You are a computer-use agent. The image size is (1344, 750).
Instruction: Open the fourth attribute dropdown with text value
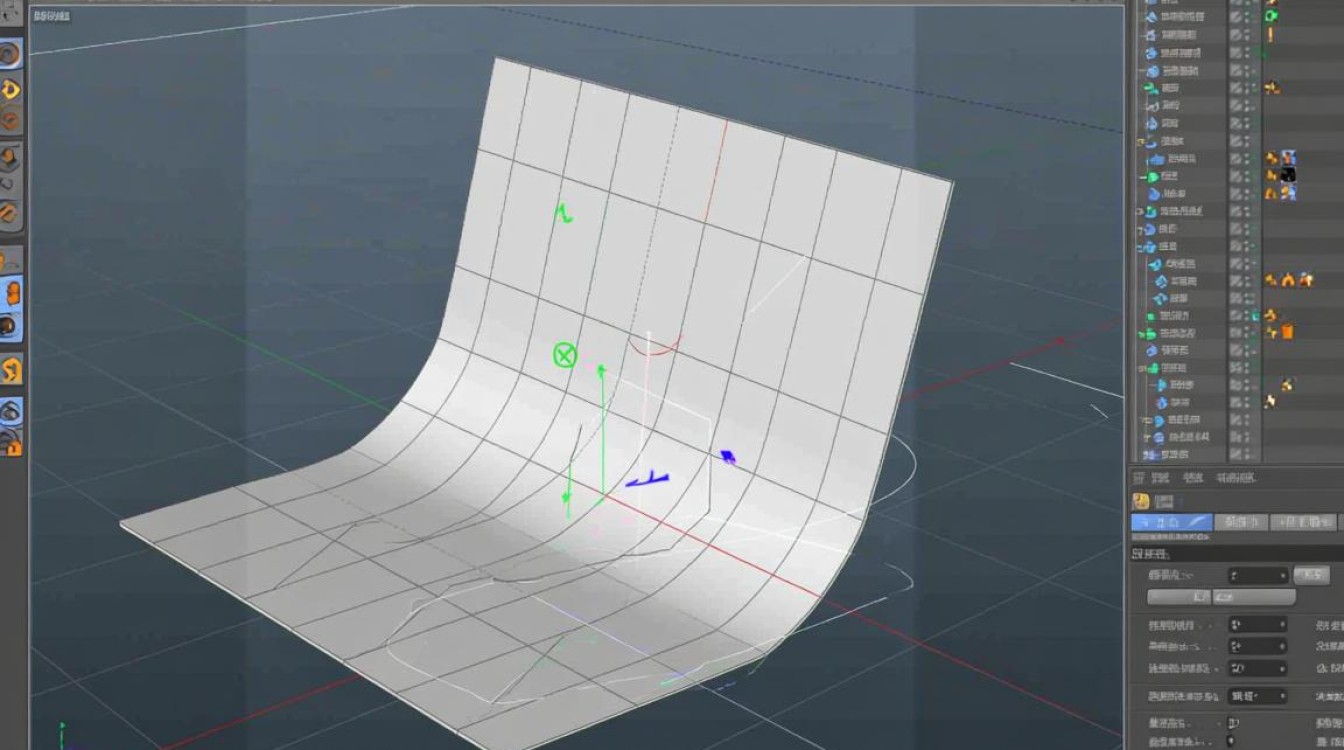tap(1258, 695)
